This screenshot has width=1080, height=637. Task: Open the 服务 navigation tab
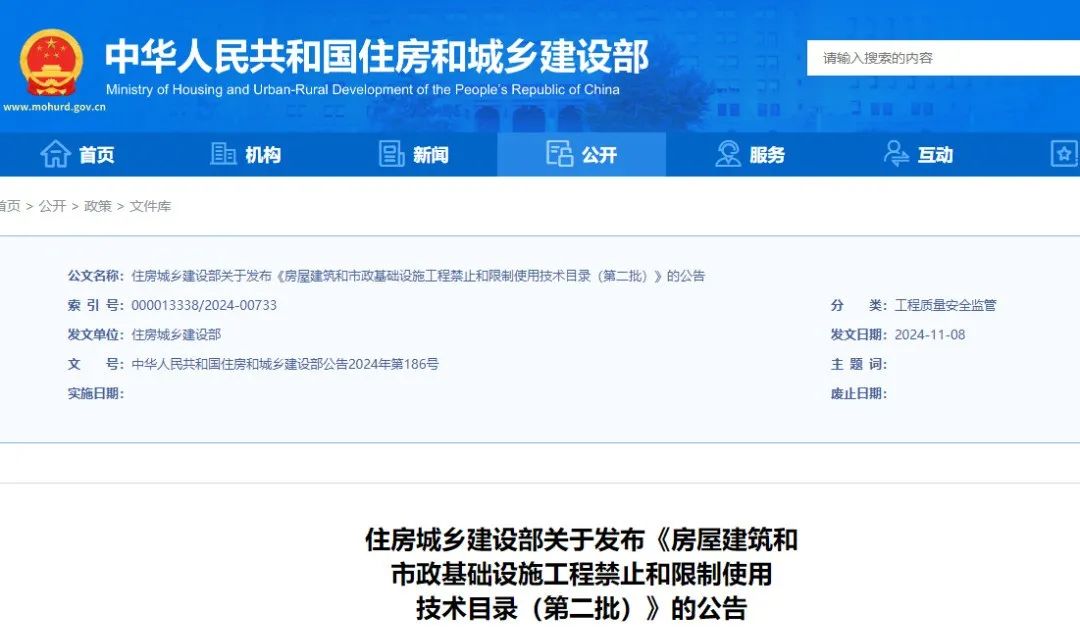749,154
